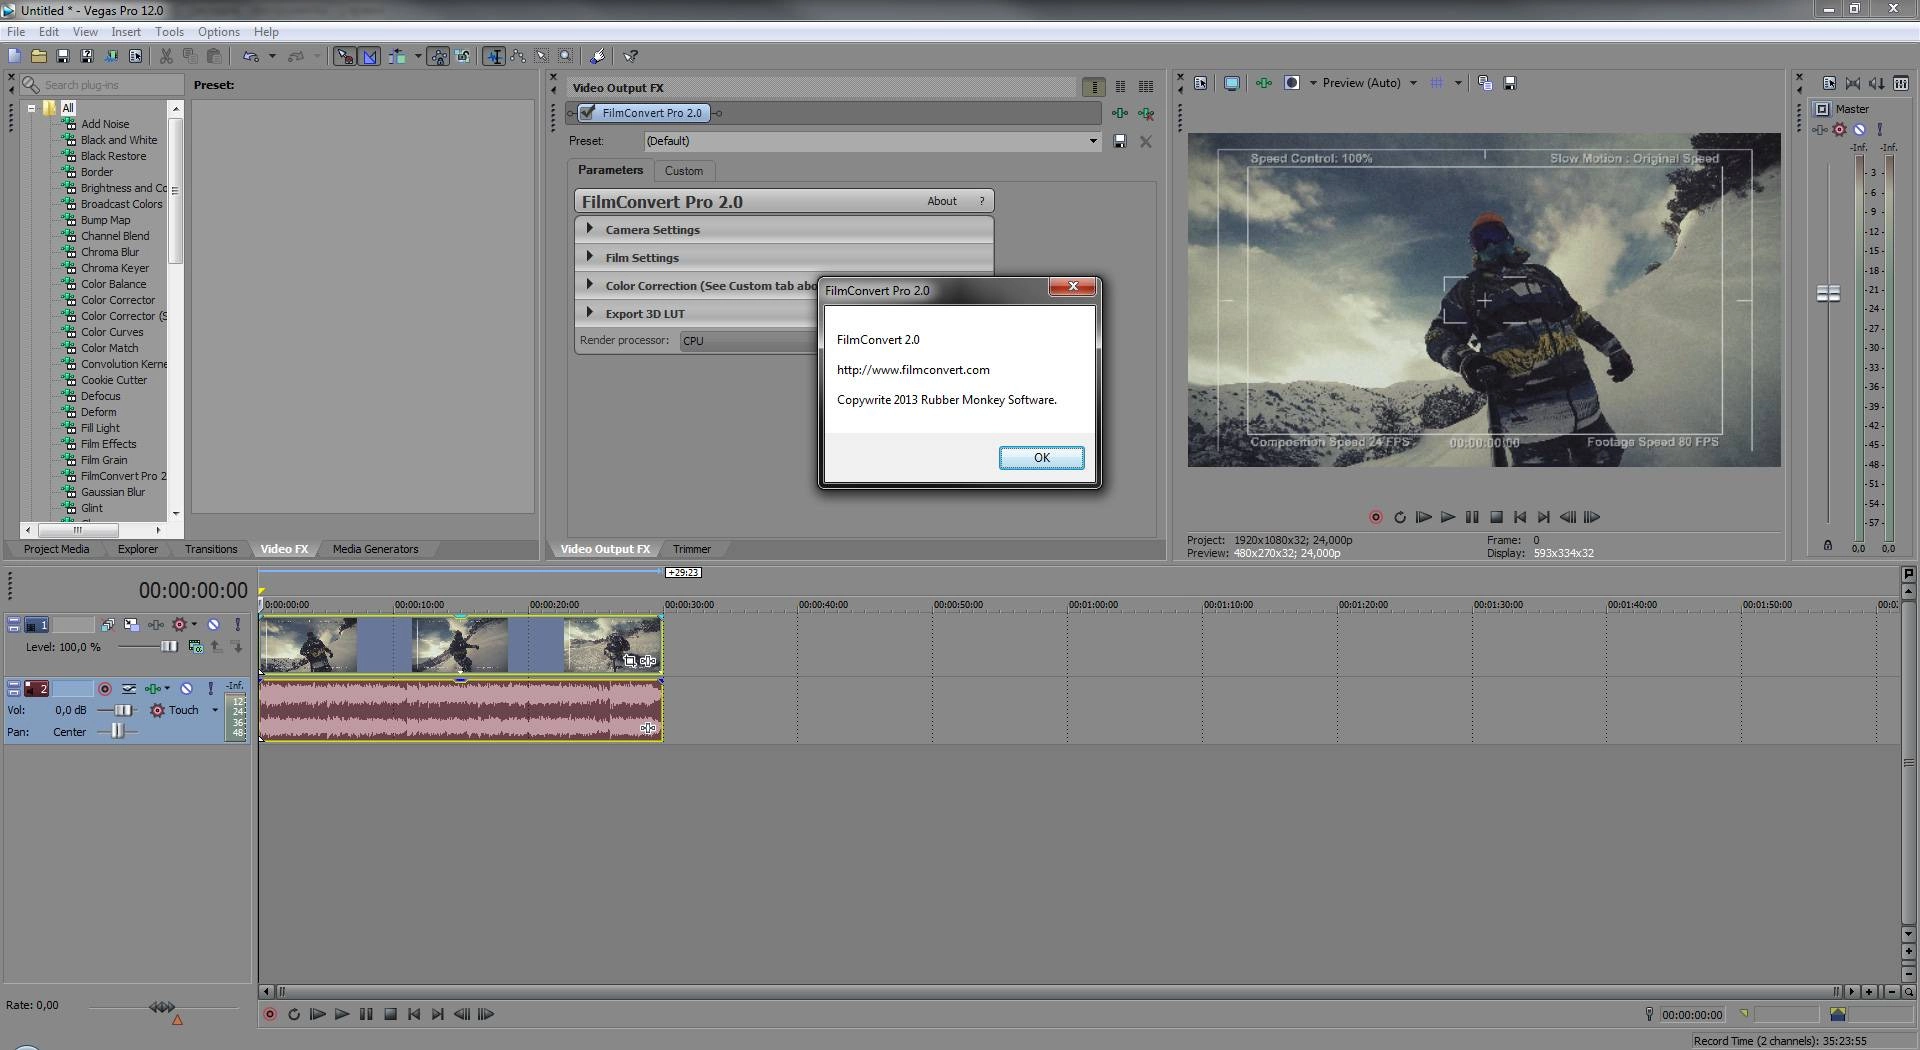Copy preview snapshot to clipboard
The height and width of the screenshot is (1050, 1920).
pos(1485,83)
